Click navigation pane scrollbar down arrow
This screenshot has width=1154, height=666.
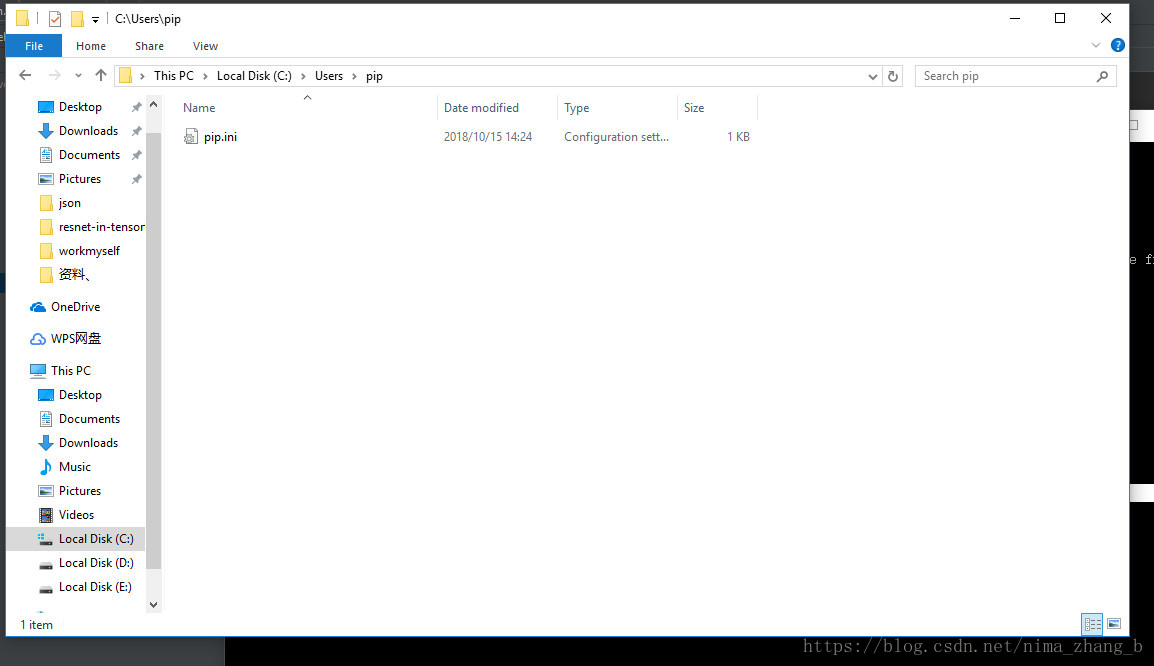(153, 605)
